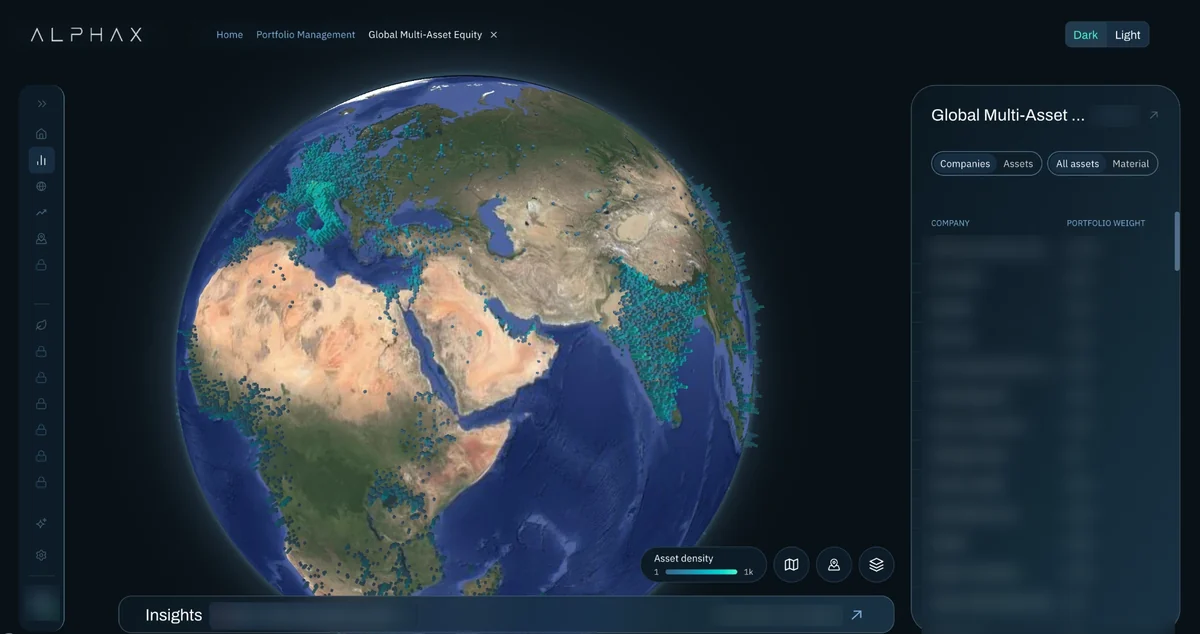Select the bar chart icon in sidebar
The image size is (1200, 634).
42,160
